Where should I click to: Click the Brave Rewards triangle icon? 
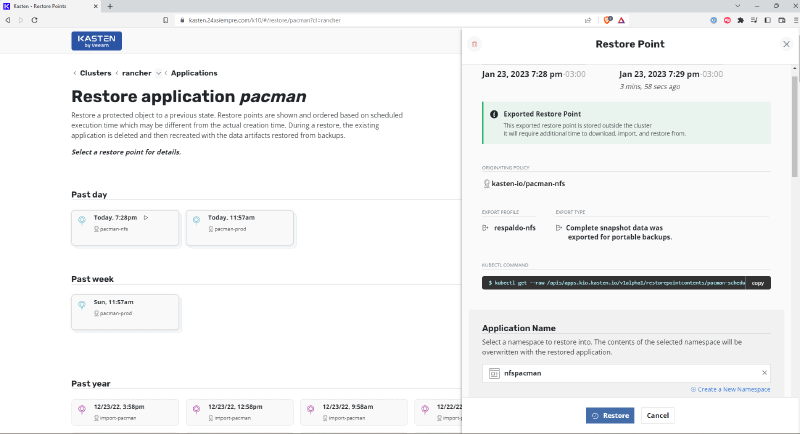[x=621, y=20]
